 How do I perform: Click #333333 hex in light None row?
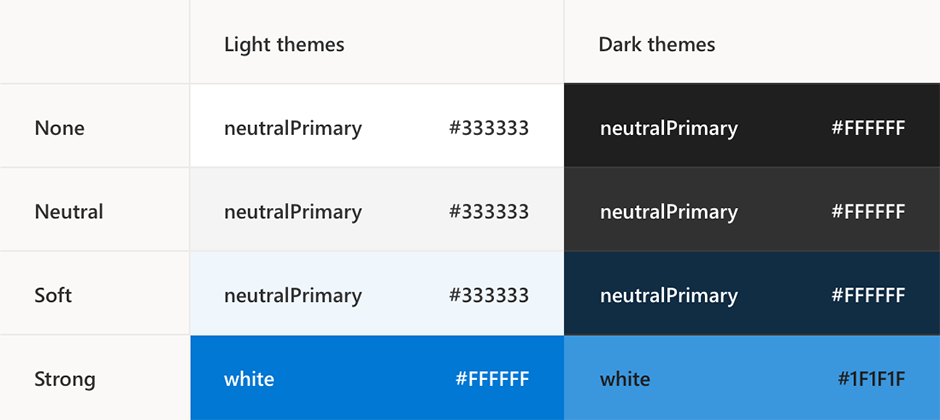[x=489, y=128]
